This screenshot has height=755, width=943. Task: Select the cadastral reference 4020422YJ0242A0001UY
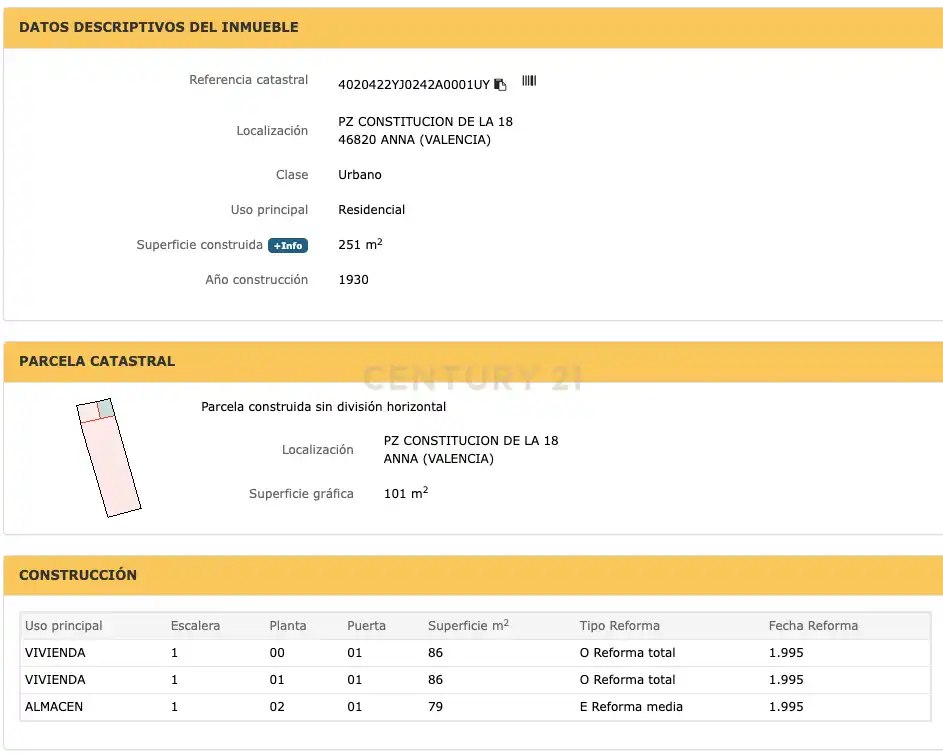click(x=414, y=85)
